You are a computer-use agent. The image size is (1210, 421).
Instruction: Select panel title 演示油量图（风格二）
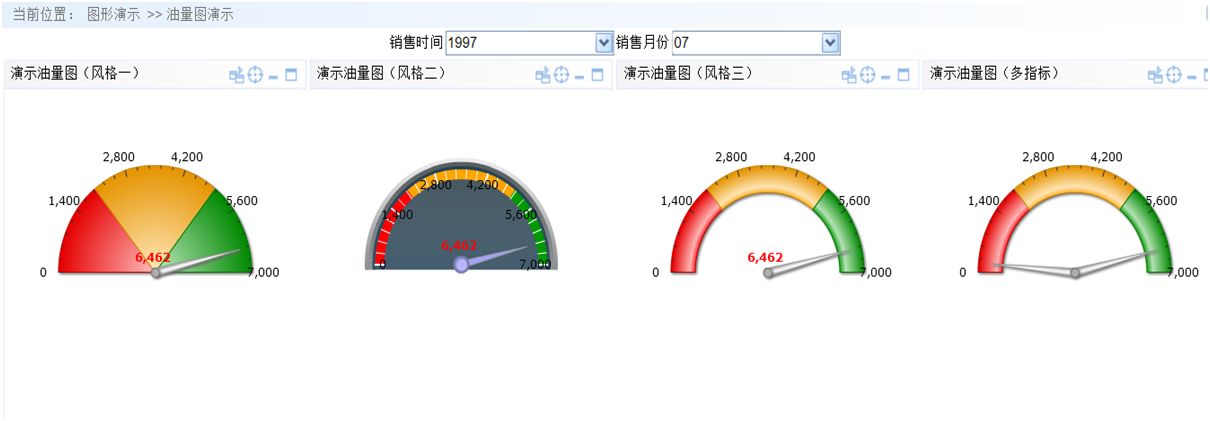381,73
